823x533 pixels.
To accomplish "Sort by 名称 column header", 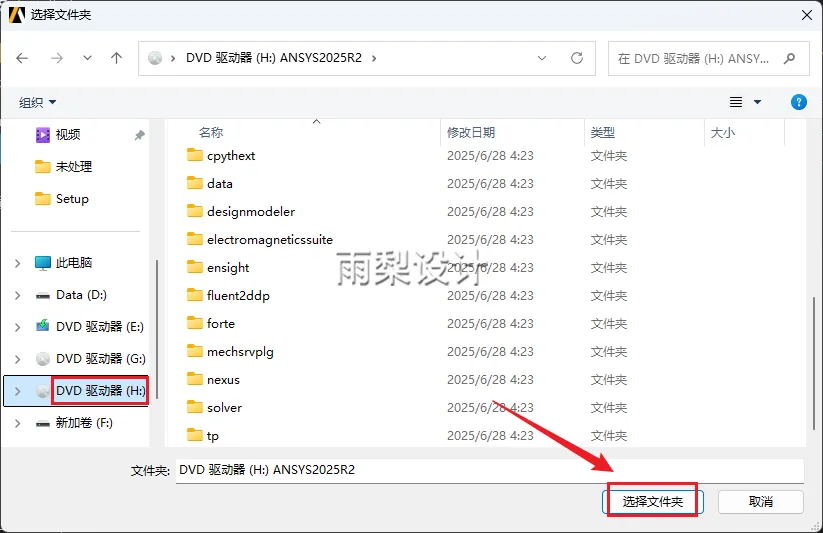I will (x=211, y=133).
